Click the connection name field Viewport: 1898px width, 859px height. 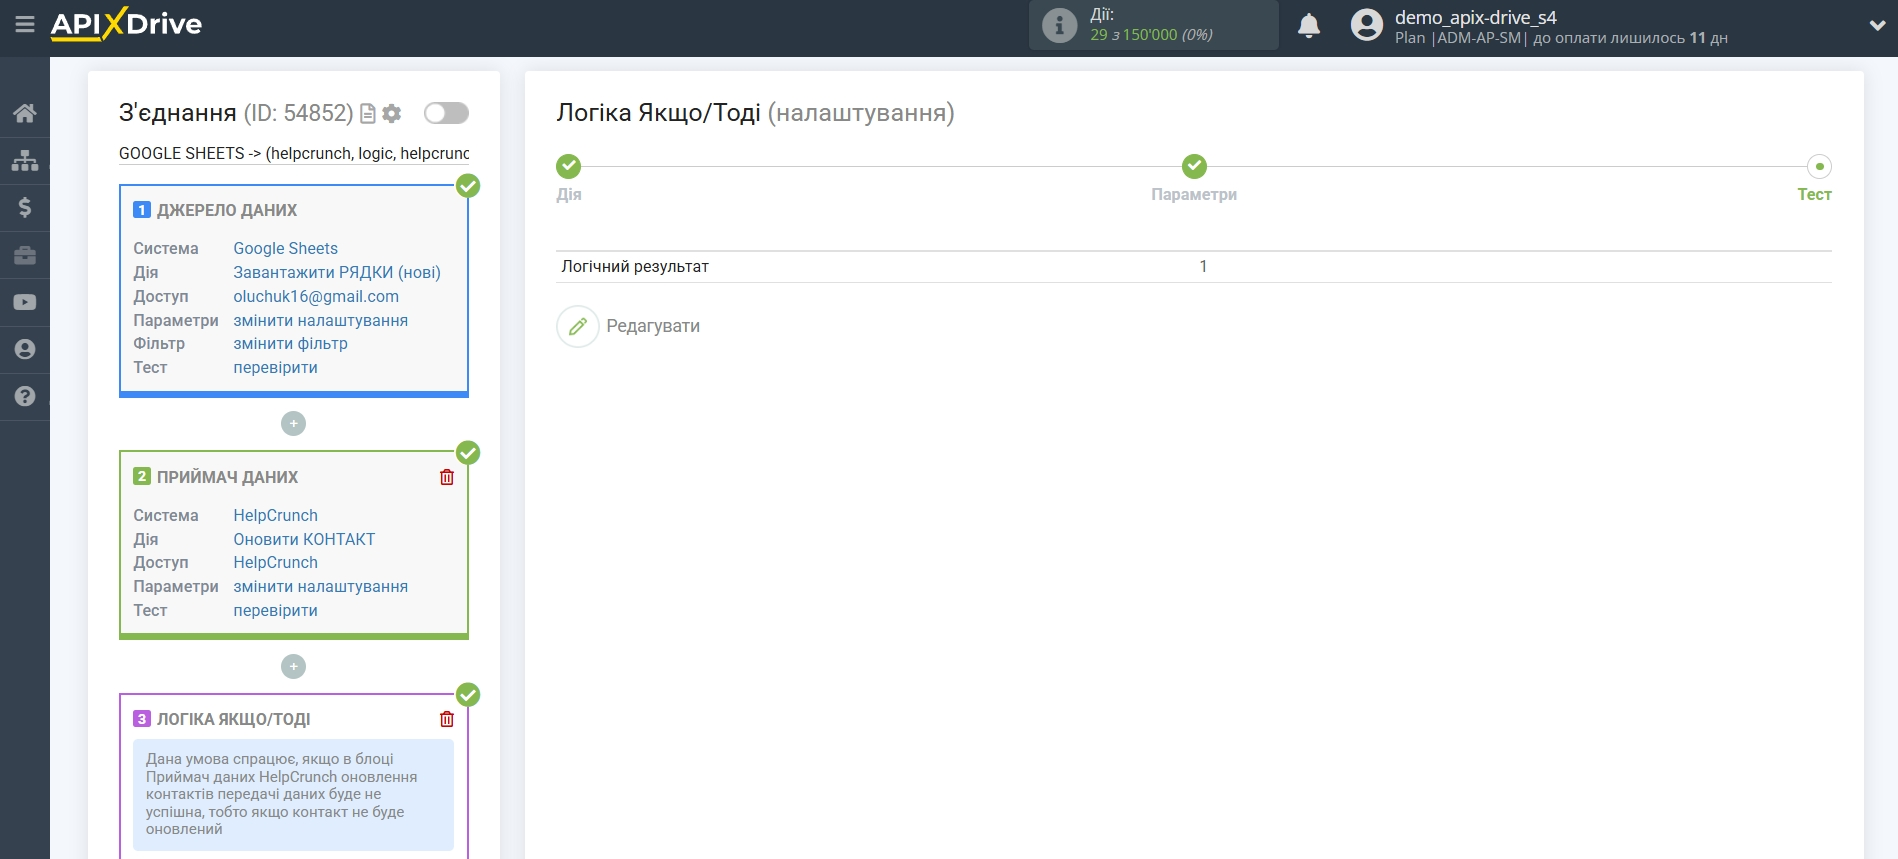pos(294,153)
